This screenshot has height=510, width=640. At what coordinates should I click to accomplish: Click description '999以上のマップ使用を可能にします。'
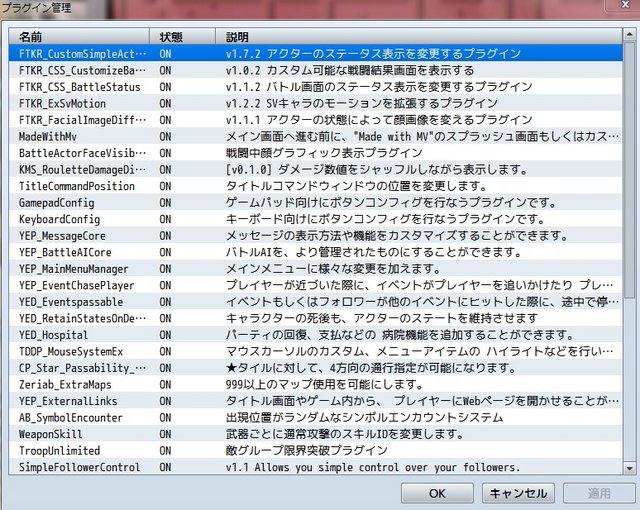click(x=324, y=384)
